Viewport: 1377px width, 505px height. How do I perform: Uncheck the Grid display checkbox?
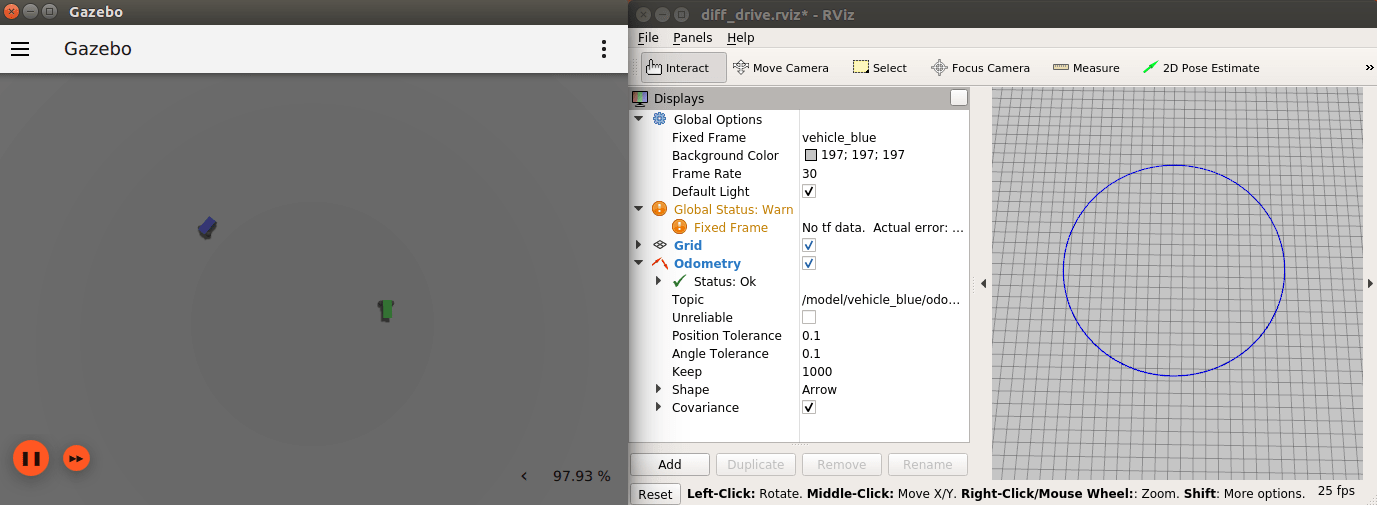pyautogui.click(x=809, y=245)
